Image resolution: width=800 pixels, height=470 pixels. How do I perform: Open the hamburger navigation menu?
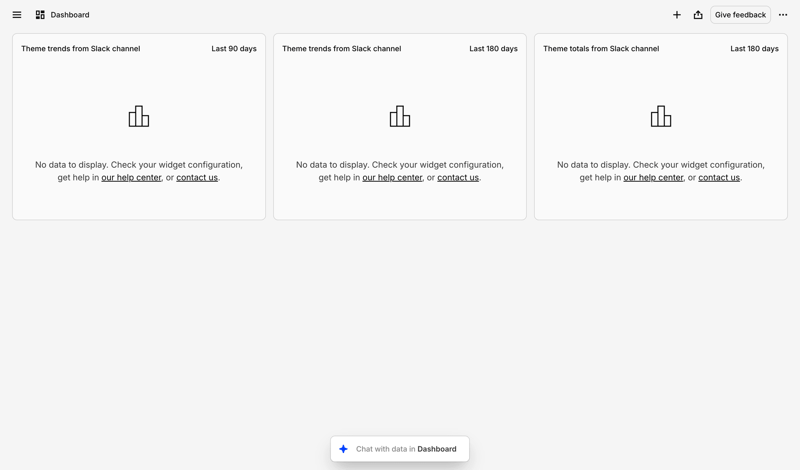click(x=17, y=15)
